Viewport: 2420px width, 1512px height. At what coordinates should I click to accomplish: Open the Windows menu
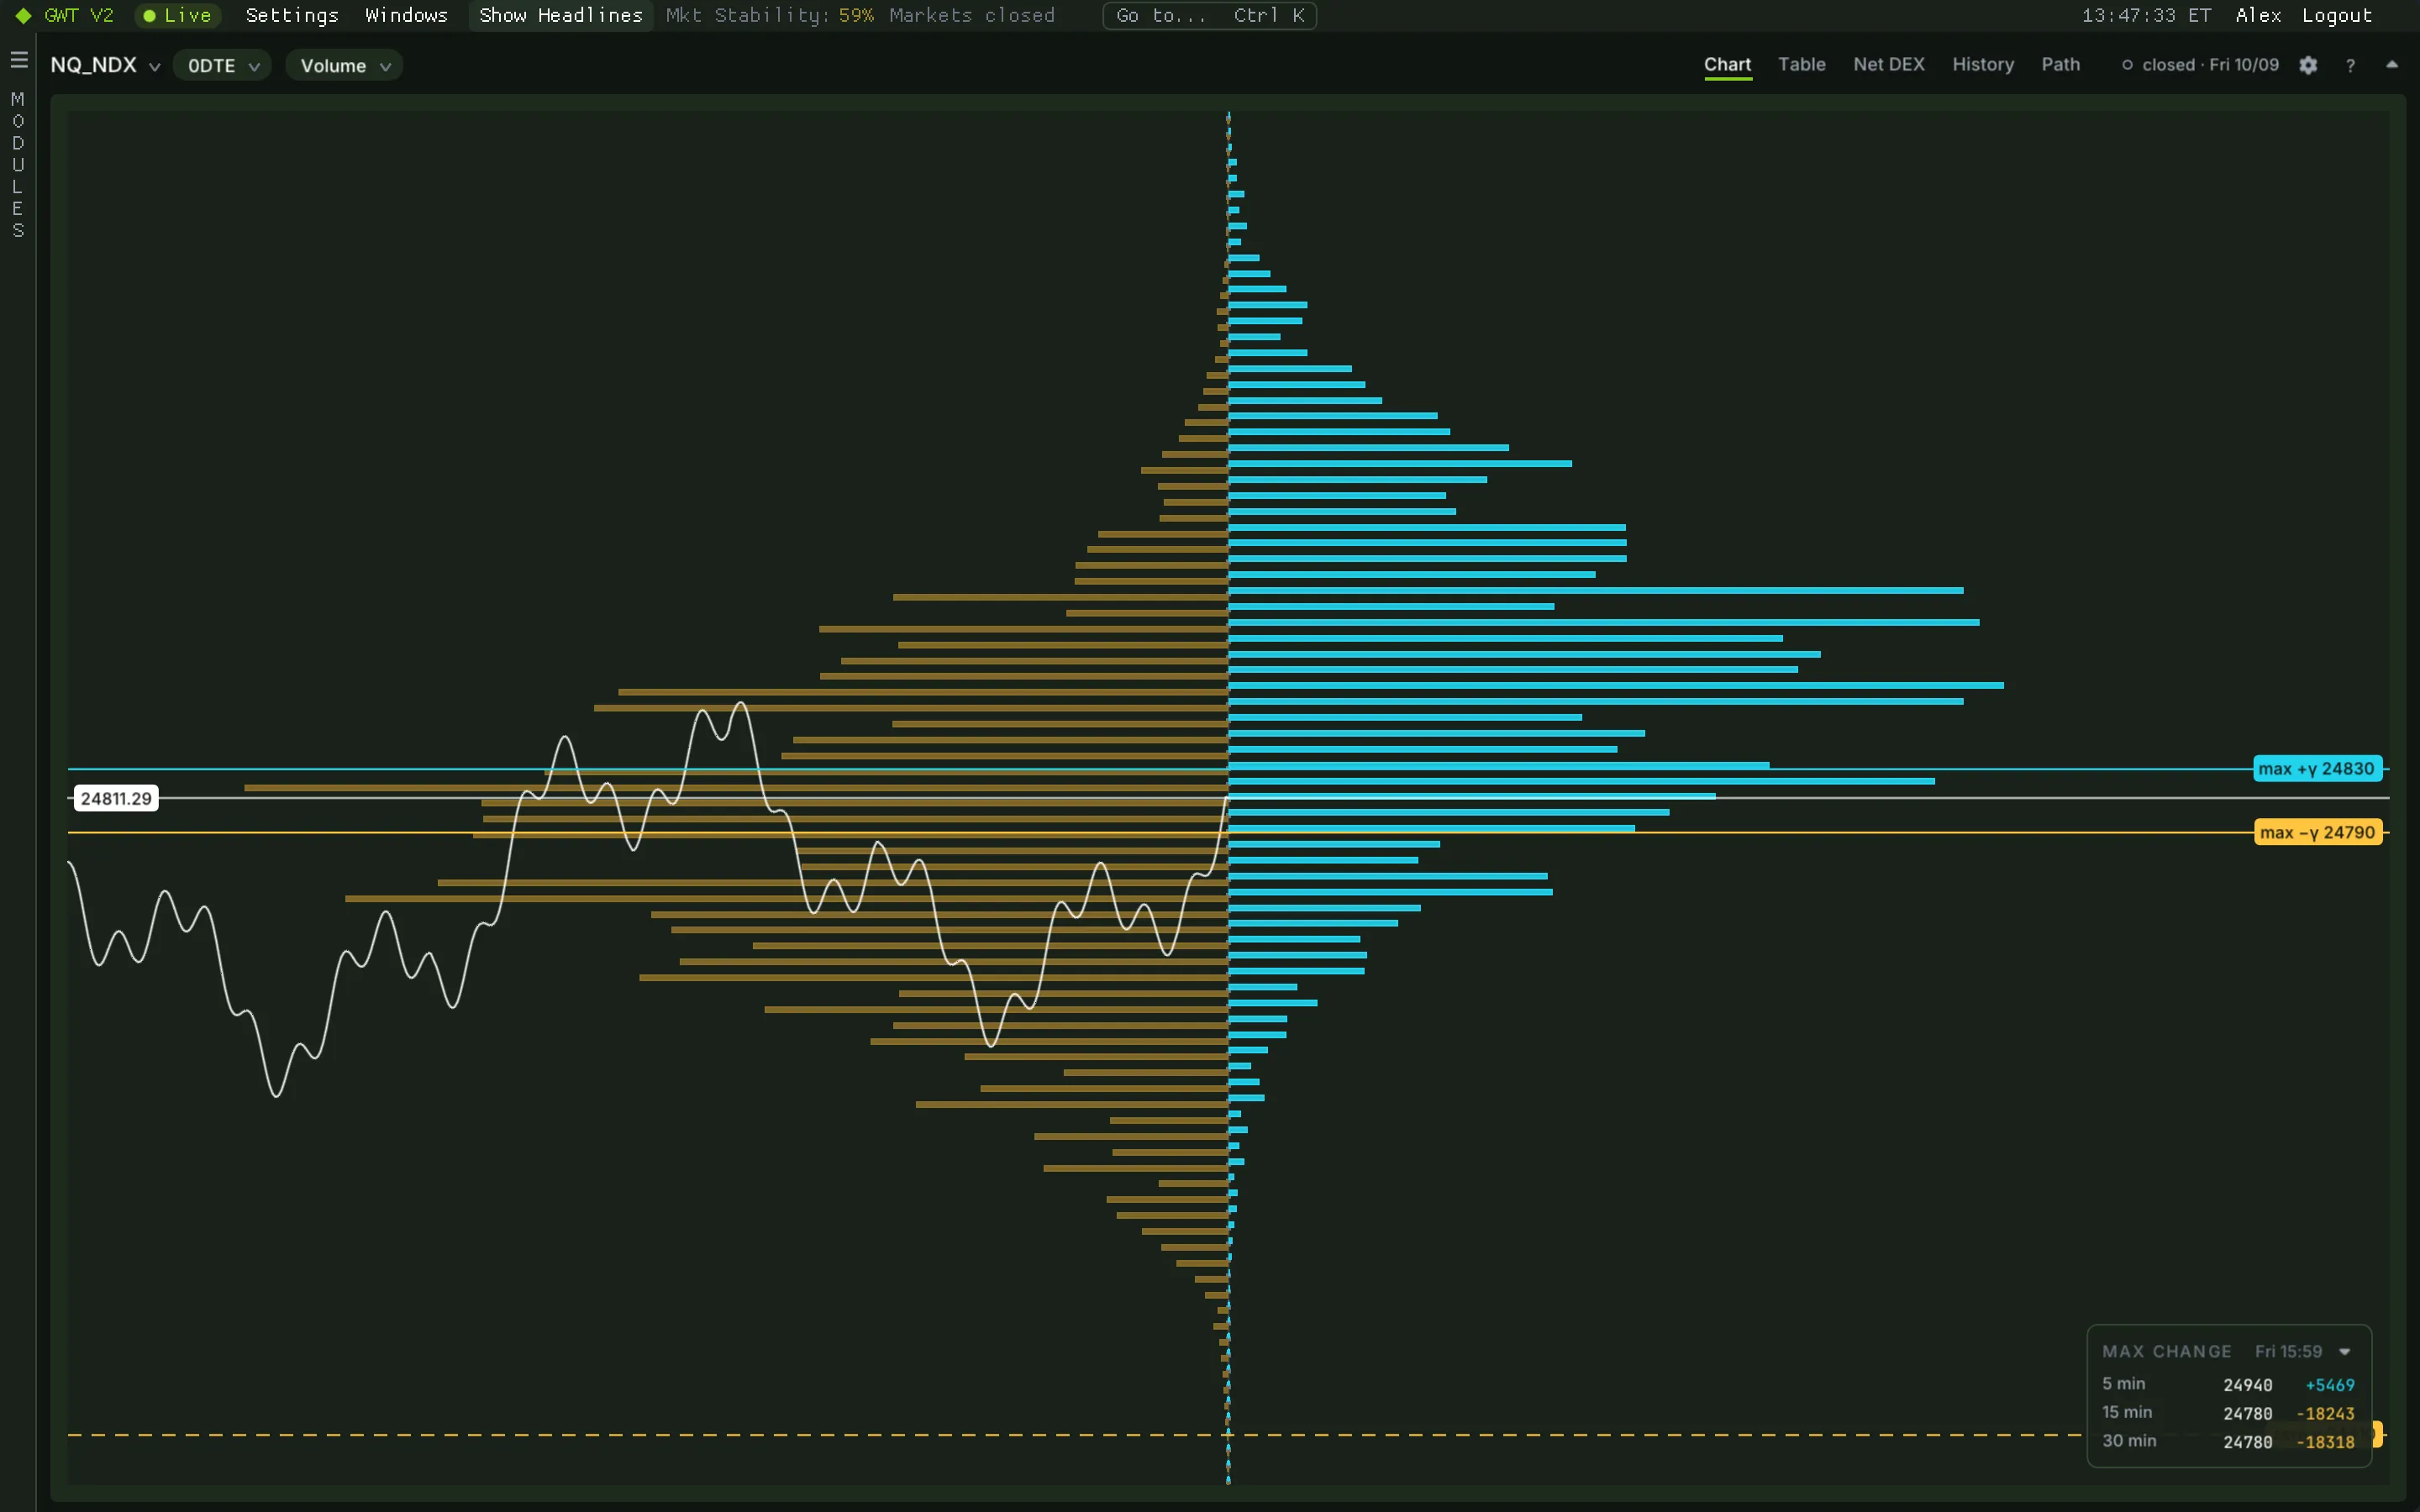[406, 16]
